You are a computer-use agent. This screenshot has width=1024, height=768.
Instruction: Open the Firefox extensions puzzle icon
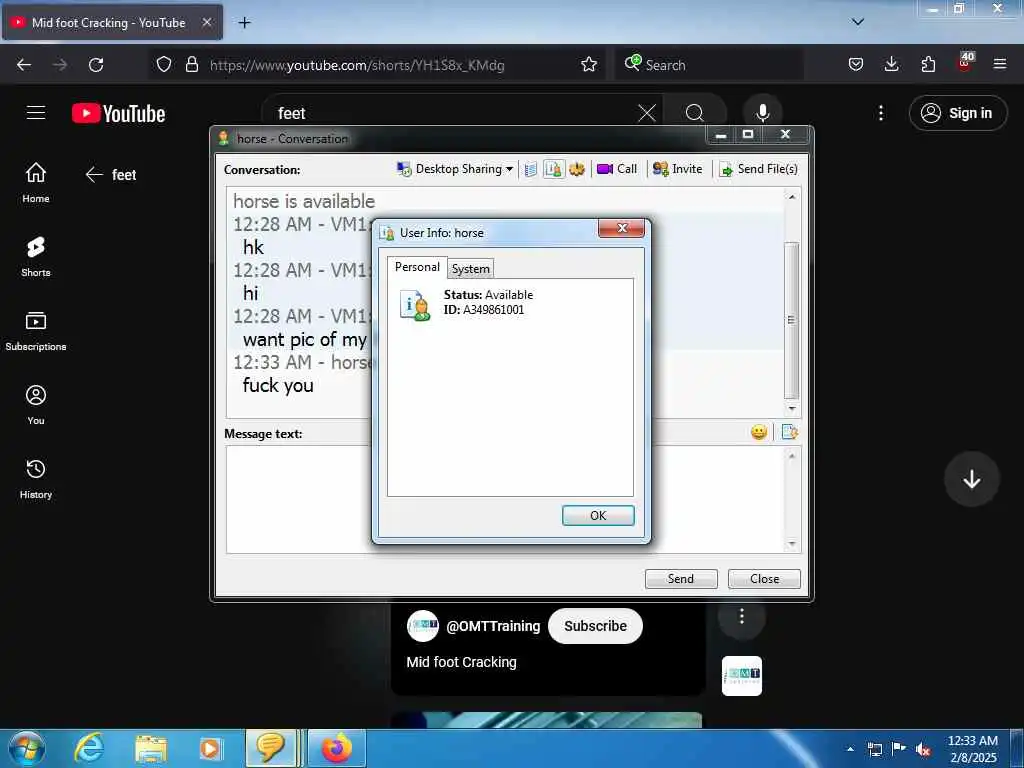[x=928, y=64]
